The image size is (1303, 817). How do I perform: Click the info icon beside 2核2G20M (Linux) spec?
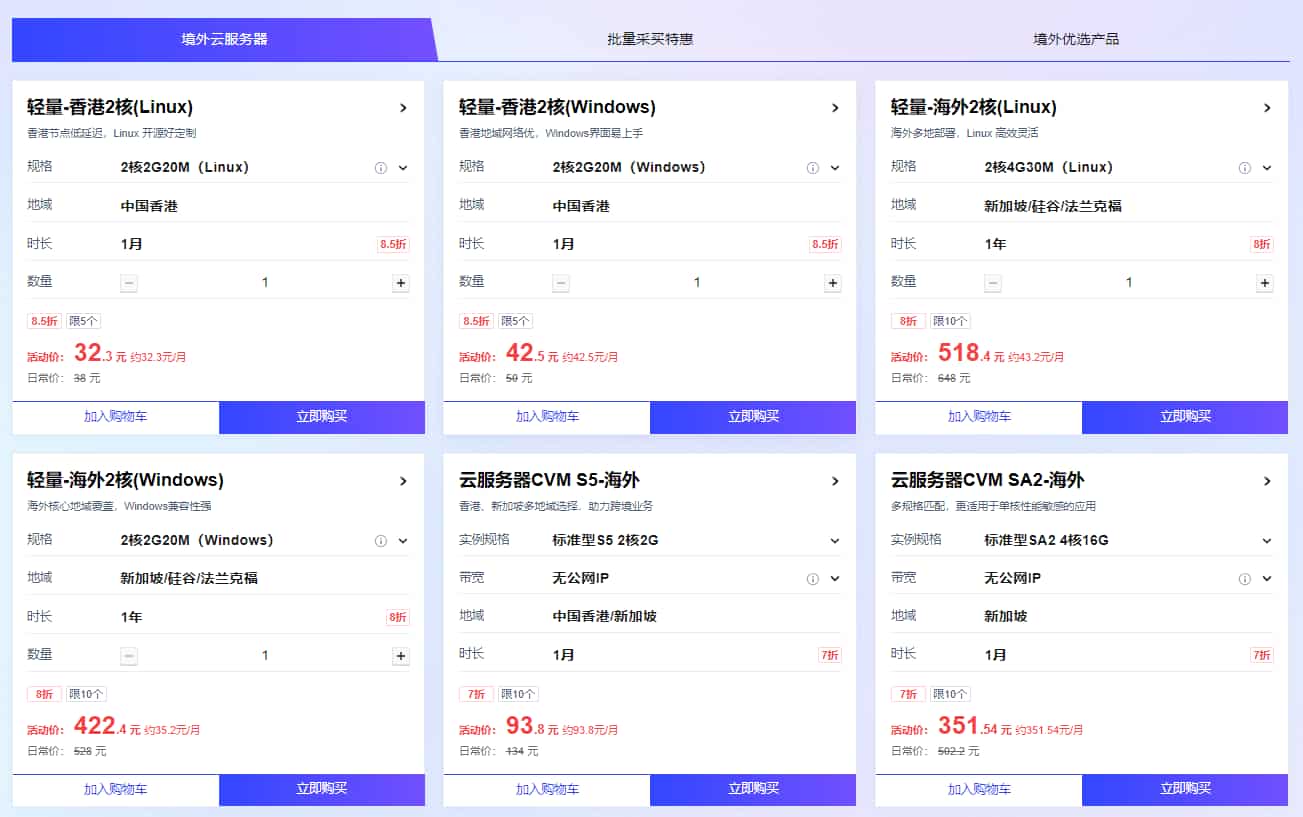coord(381,167)
